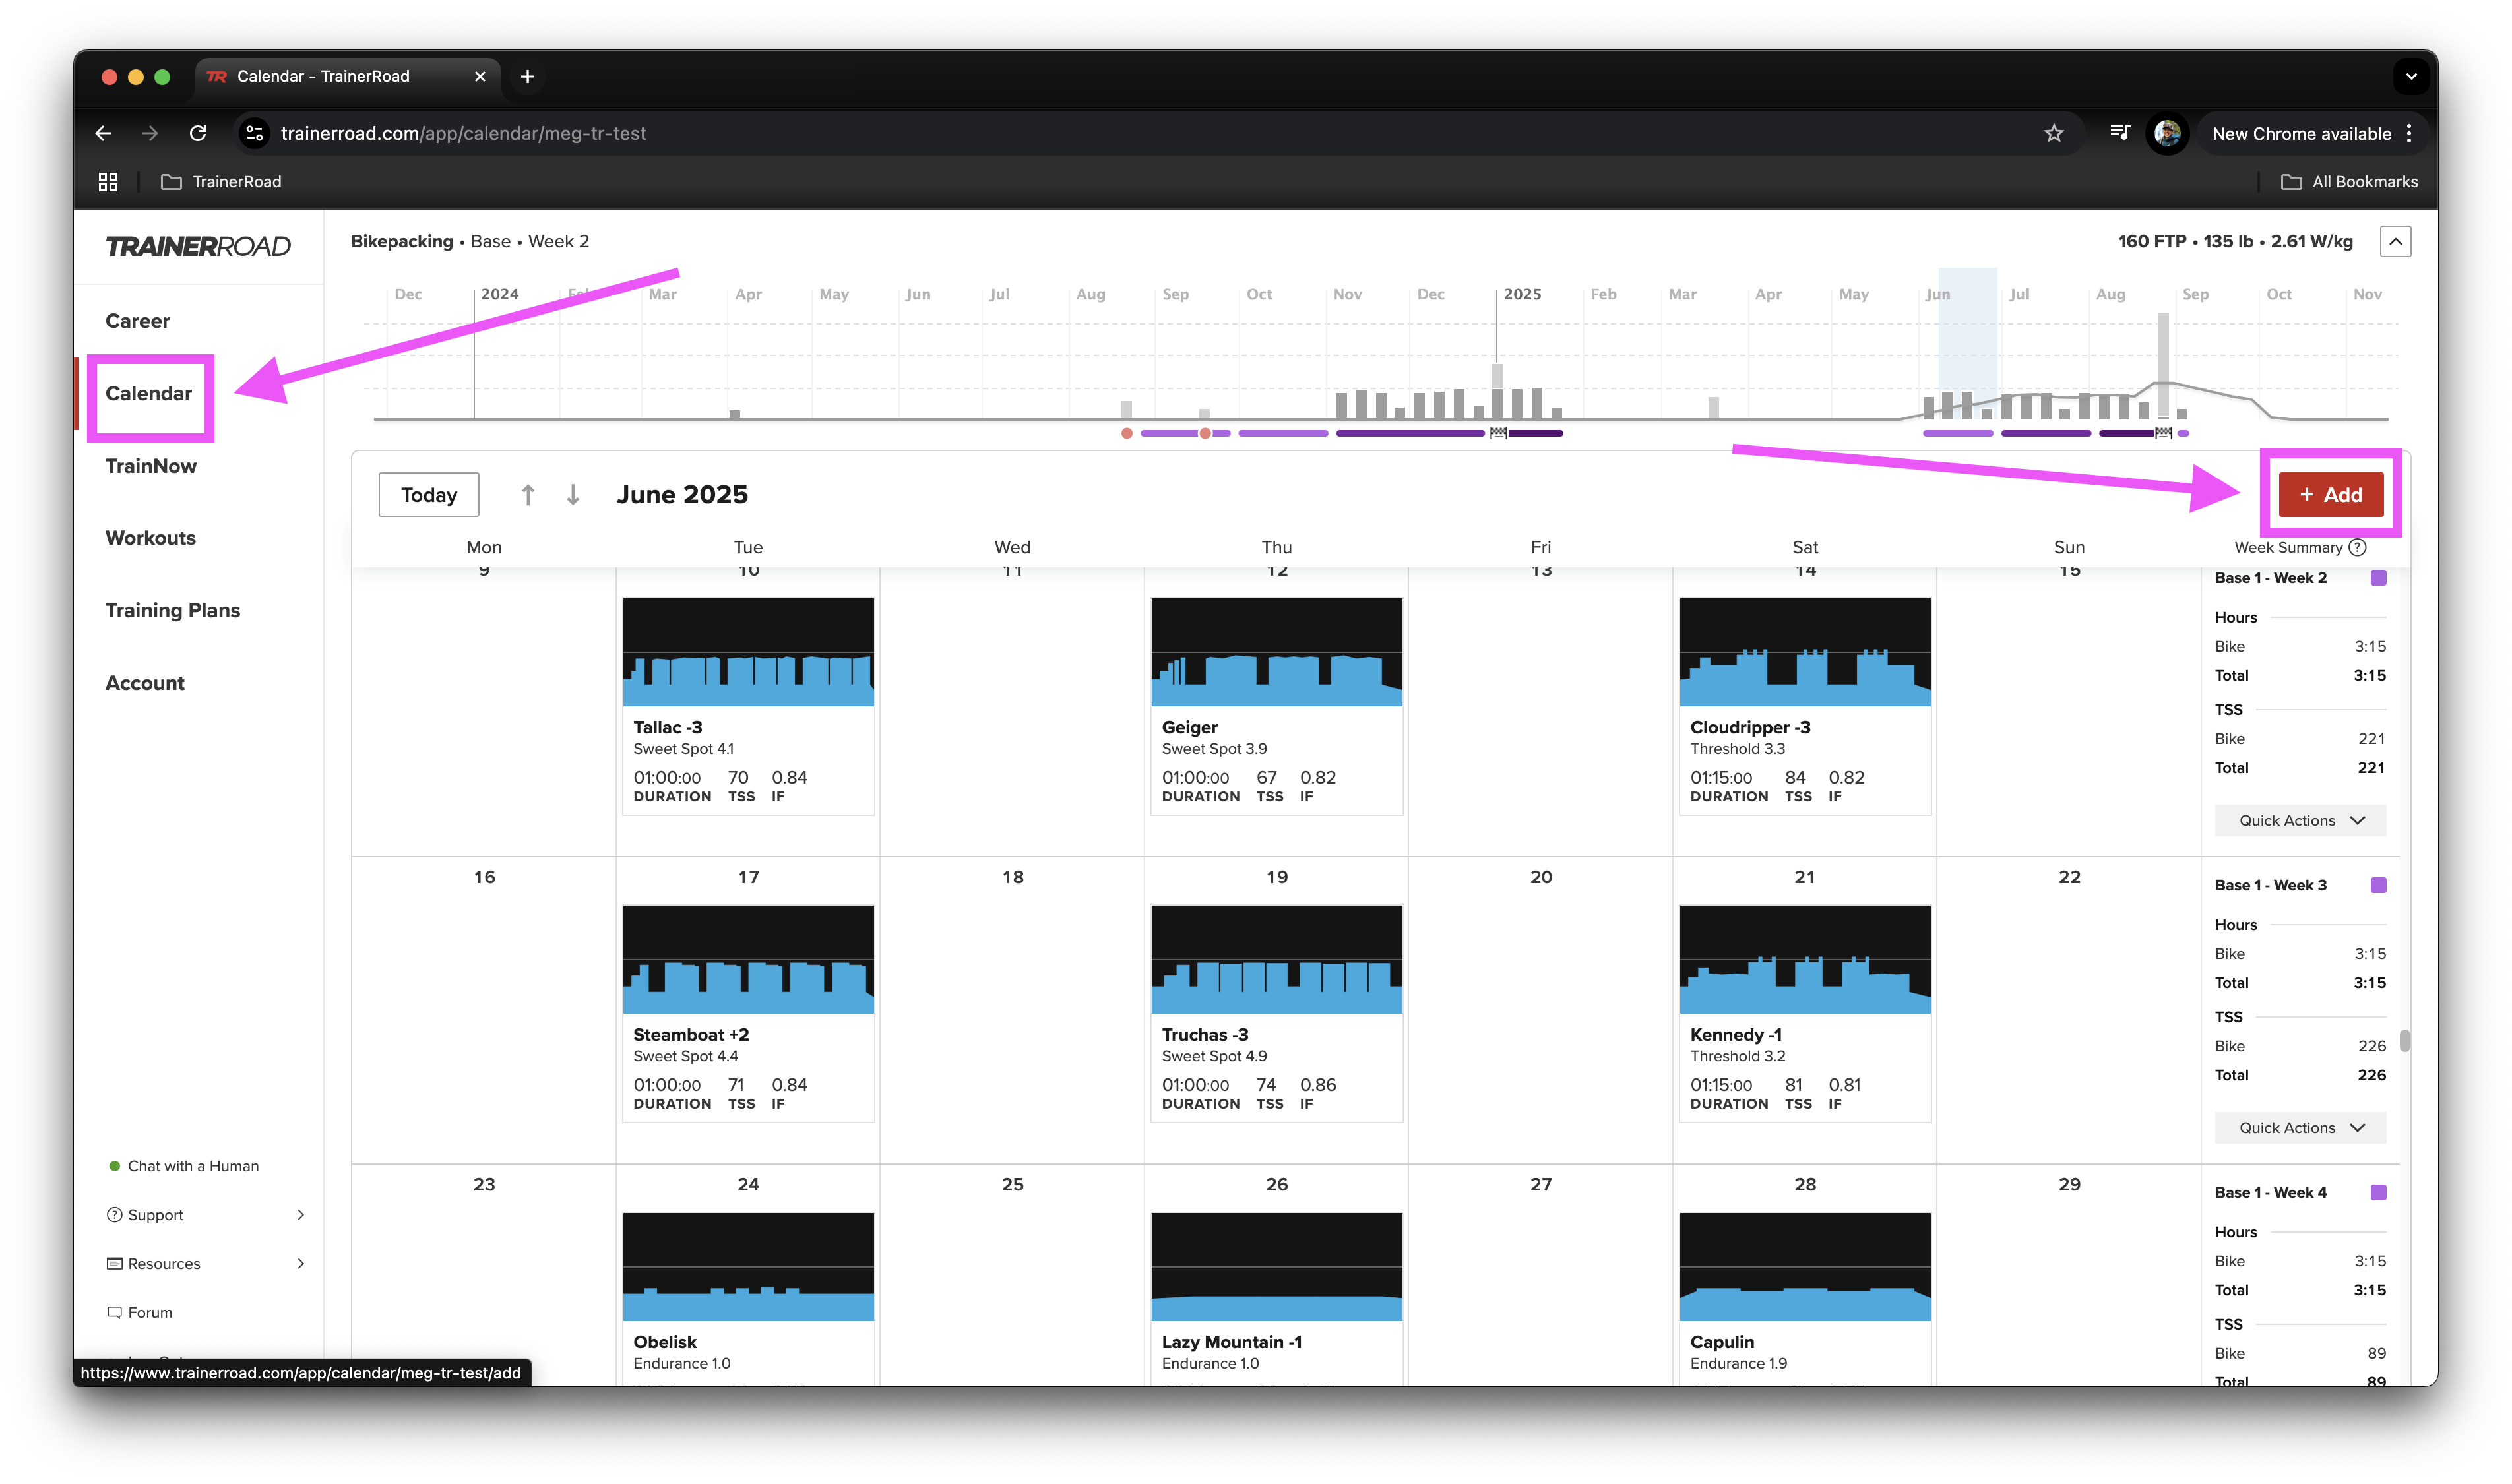Close the Calendar - TrainerRoad tab
This screenshot has height=1484, width=2512.
(480, 76)
